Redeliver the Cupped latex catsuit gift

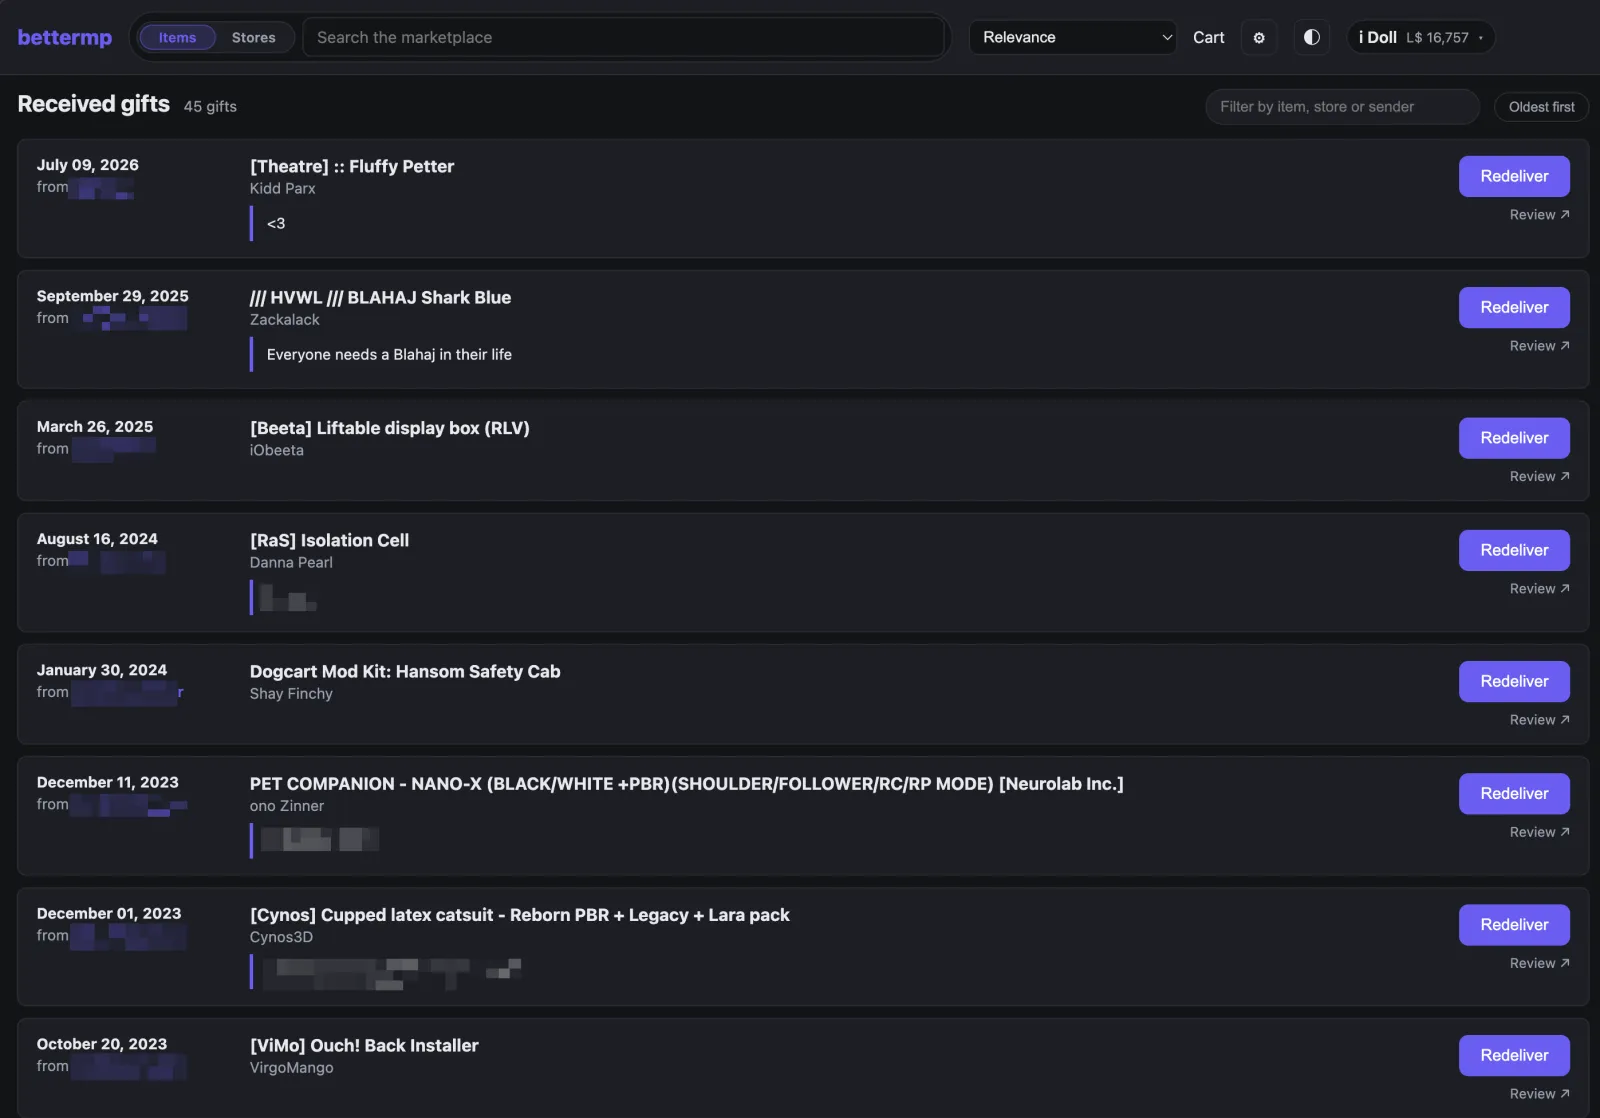tap(1514, 925)
